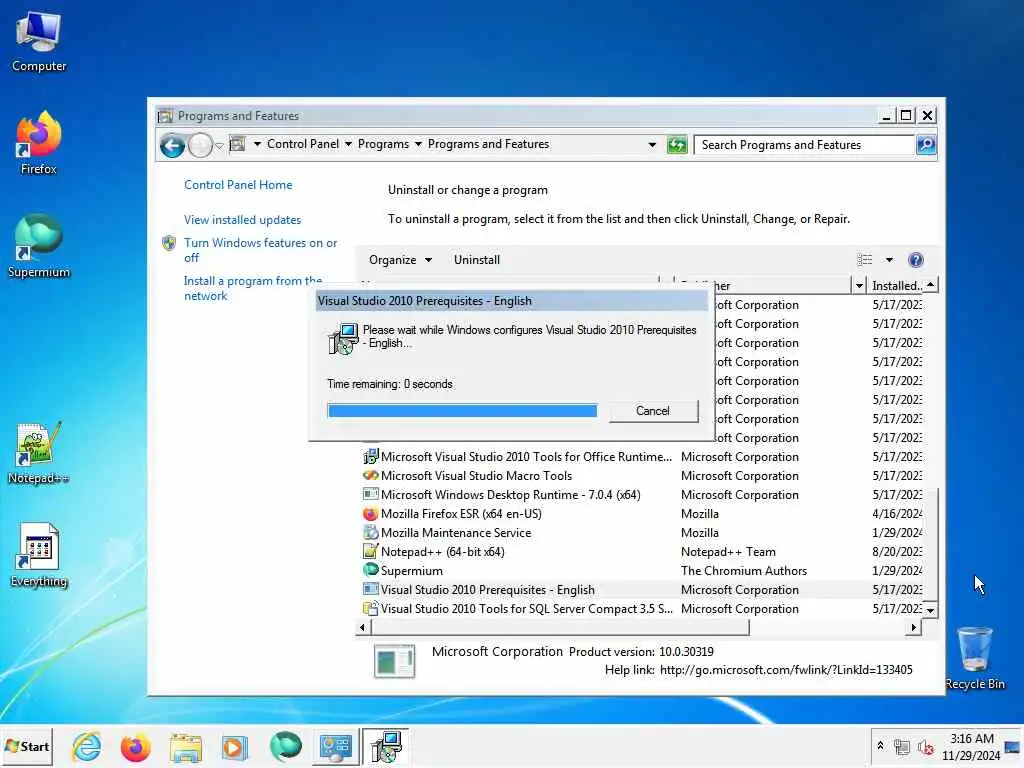Click the Mozilla Firefox ESR row icon
Screen dimensions: 1024x768
coord(370,514)
